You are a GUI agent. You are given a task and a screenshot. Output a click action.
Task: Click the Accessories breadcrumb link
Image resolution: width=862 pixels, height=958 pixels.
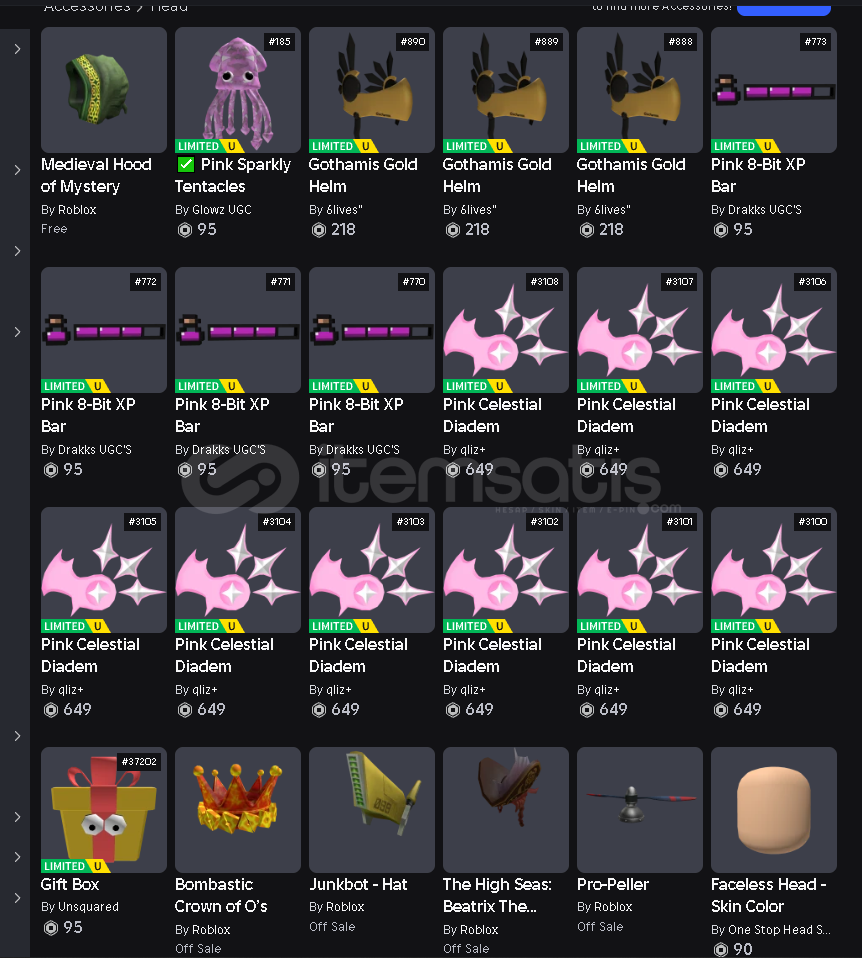(x=87, y=7)
